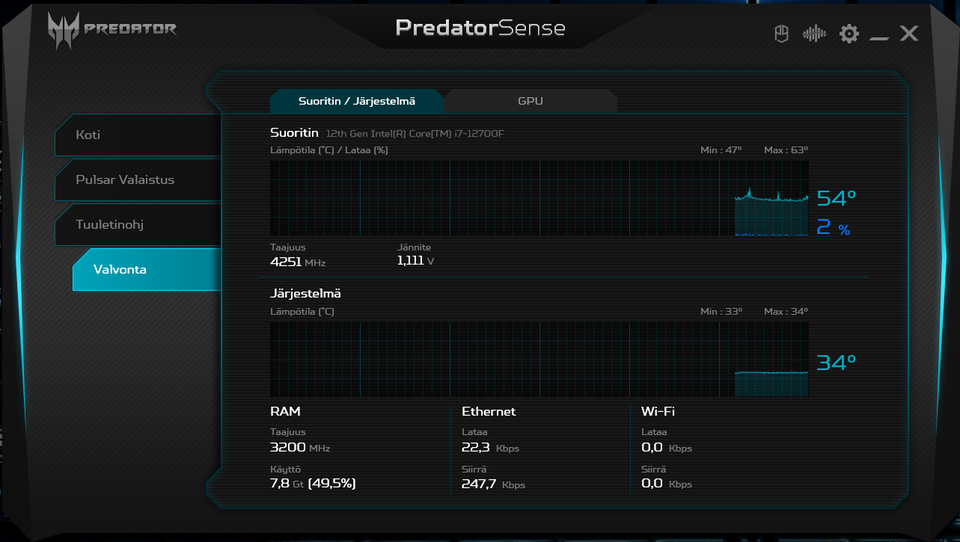Click the Järjestelmä temperature graph
The height and width of the screenshot is (542, 960).
[x=539, y=359]
